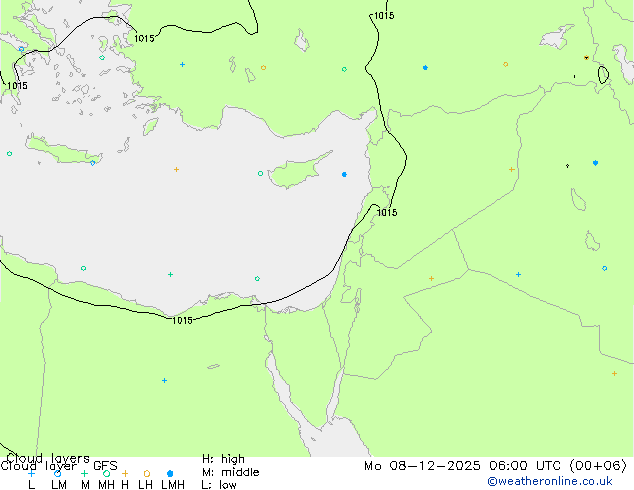634x490 pixels.
Task: Click the green circle MH legend symbol
Action: point(106,473)
